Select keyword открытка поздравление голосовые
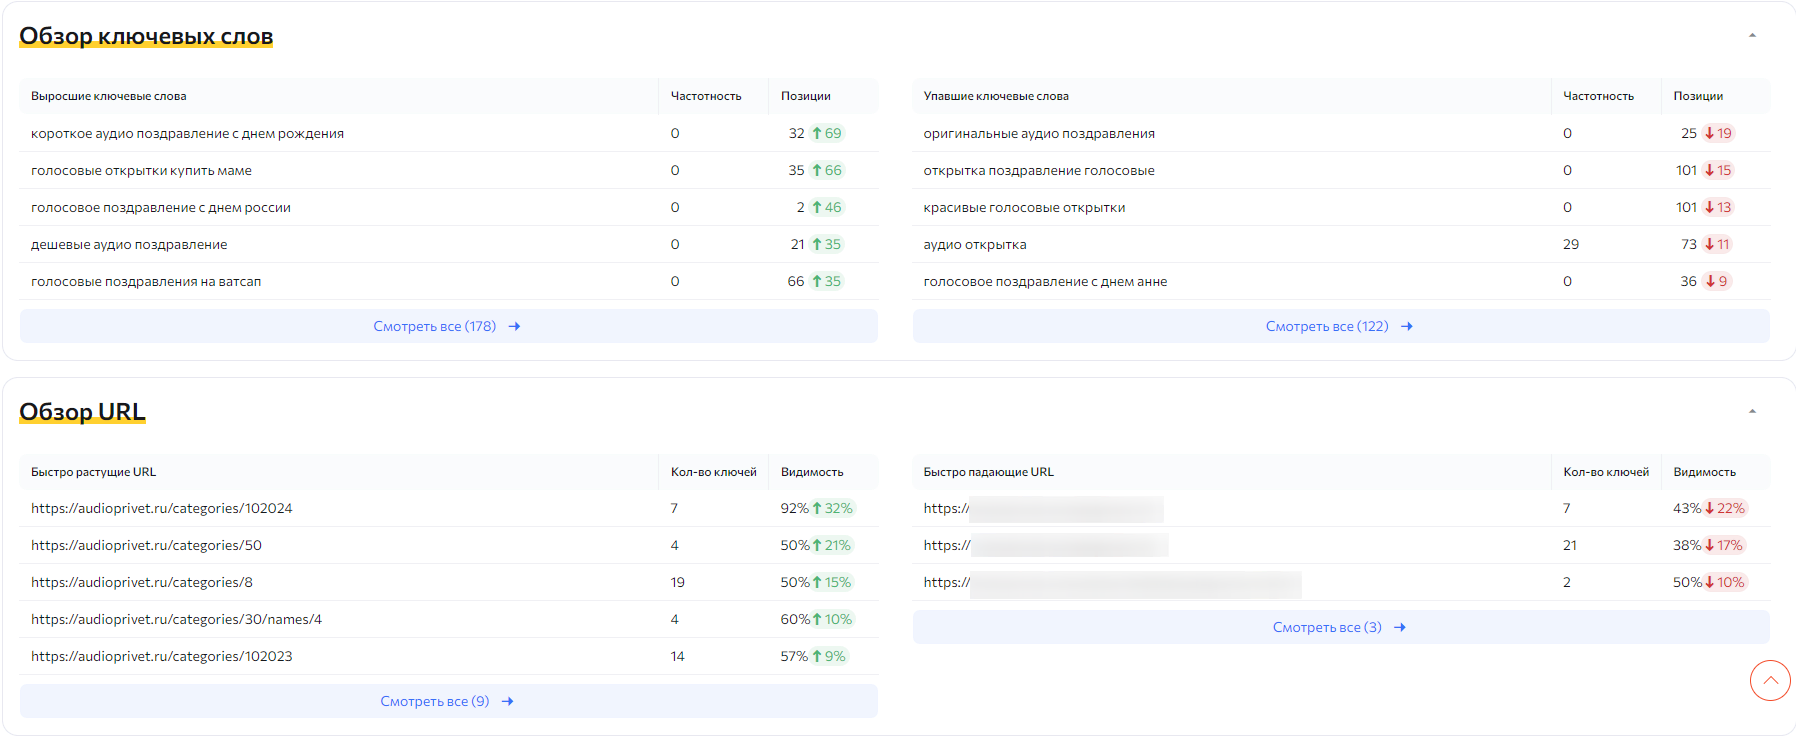Viewport: 1796px width, 744px height. coord(1039,170)
